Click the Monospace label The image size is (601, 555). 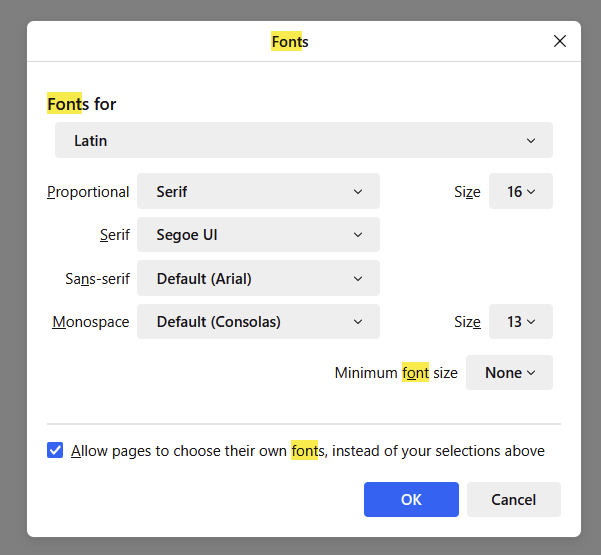tap(90, 322)
